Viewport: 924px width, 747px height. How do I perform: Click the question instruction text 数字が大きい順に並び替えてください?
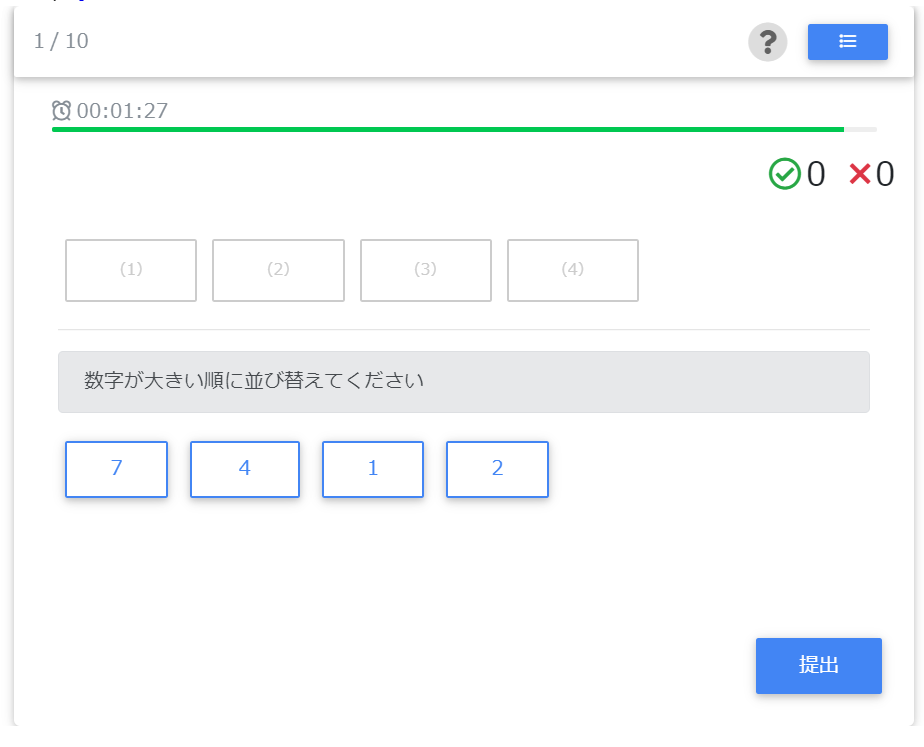[x=254, y=381]
